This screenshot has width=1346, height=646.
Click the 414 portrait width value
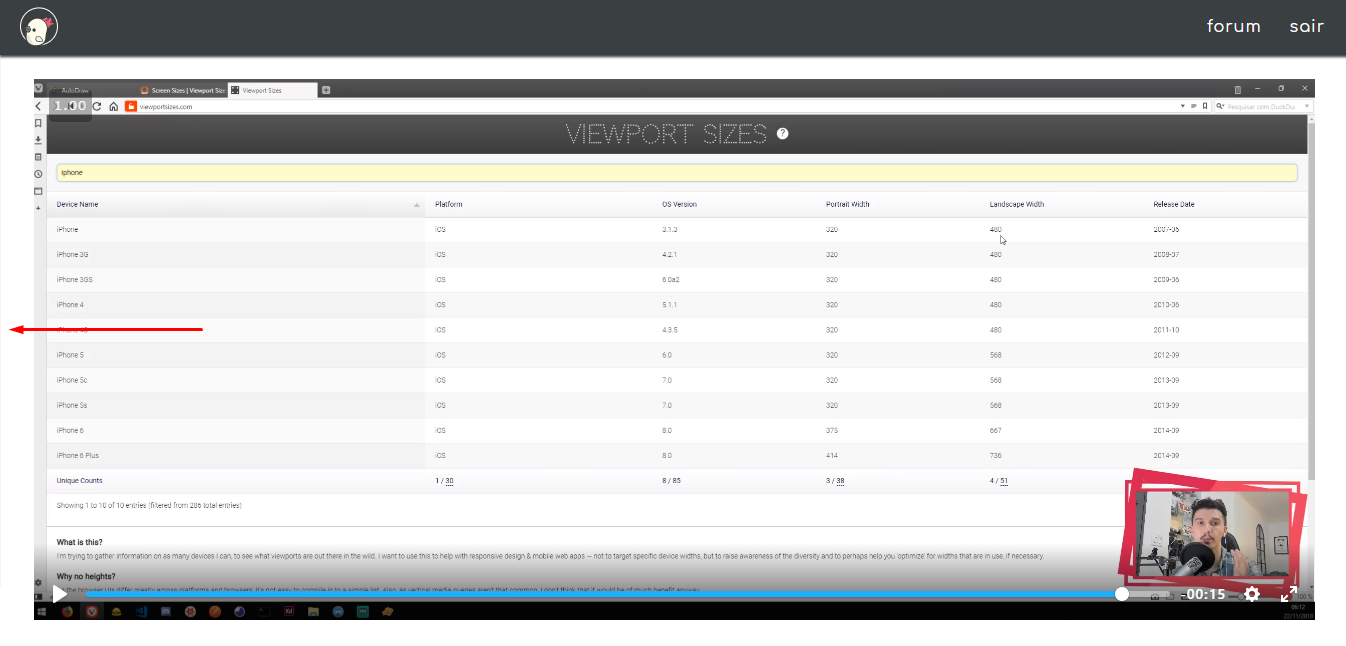click(x=832, y=455)
